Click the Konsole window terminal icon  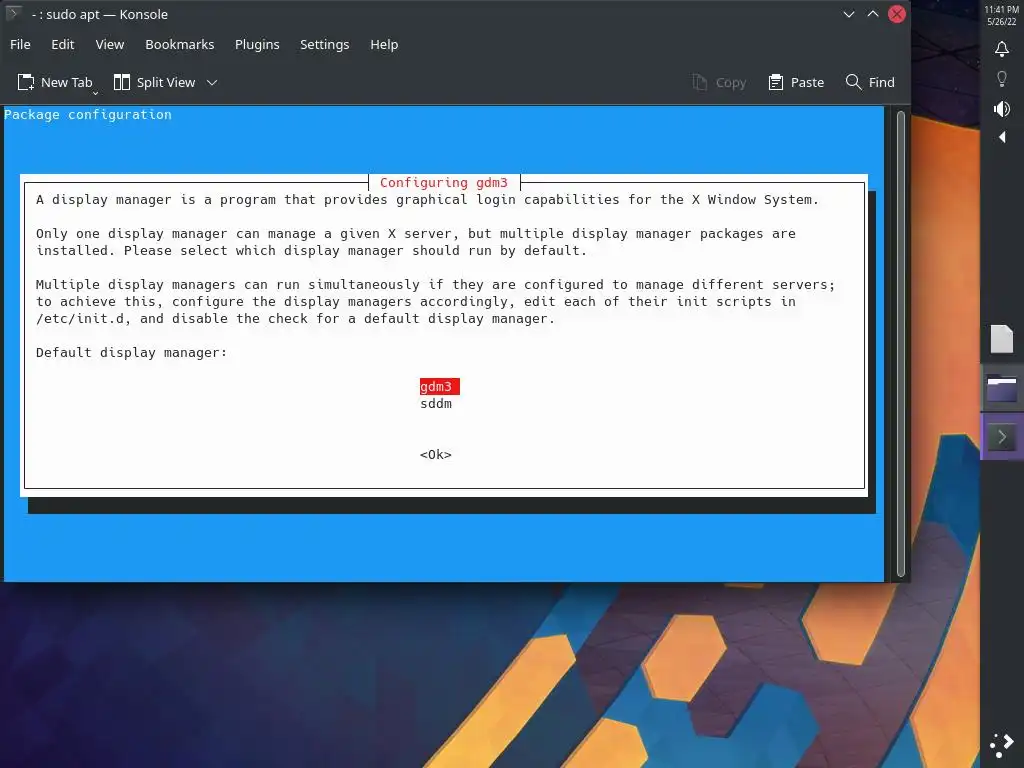pyautogui.click(x=13, y=14)
